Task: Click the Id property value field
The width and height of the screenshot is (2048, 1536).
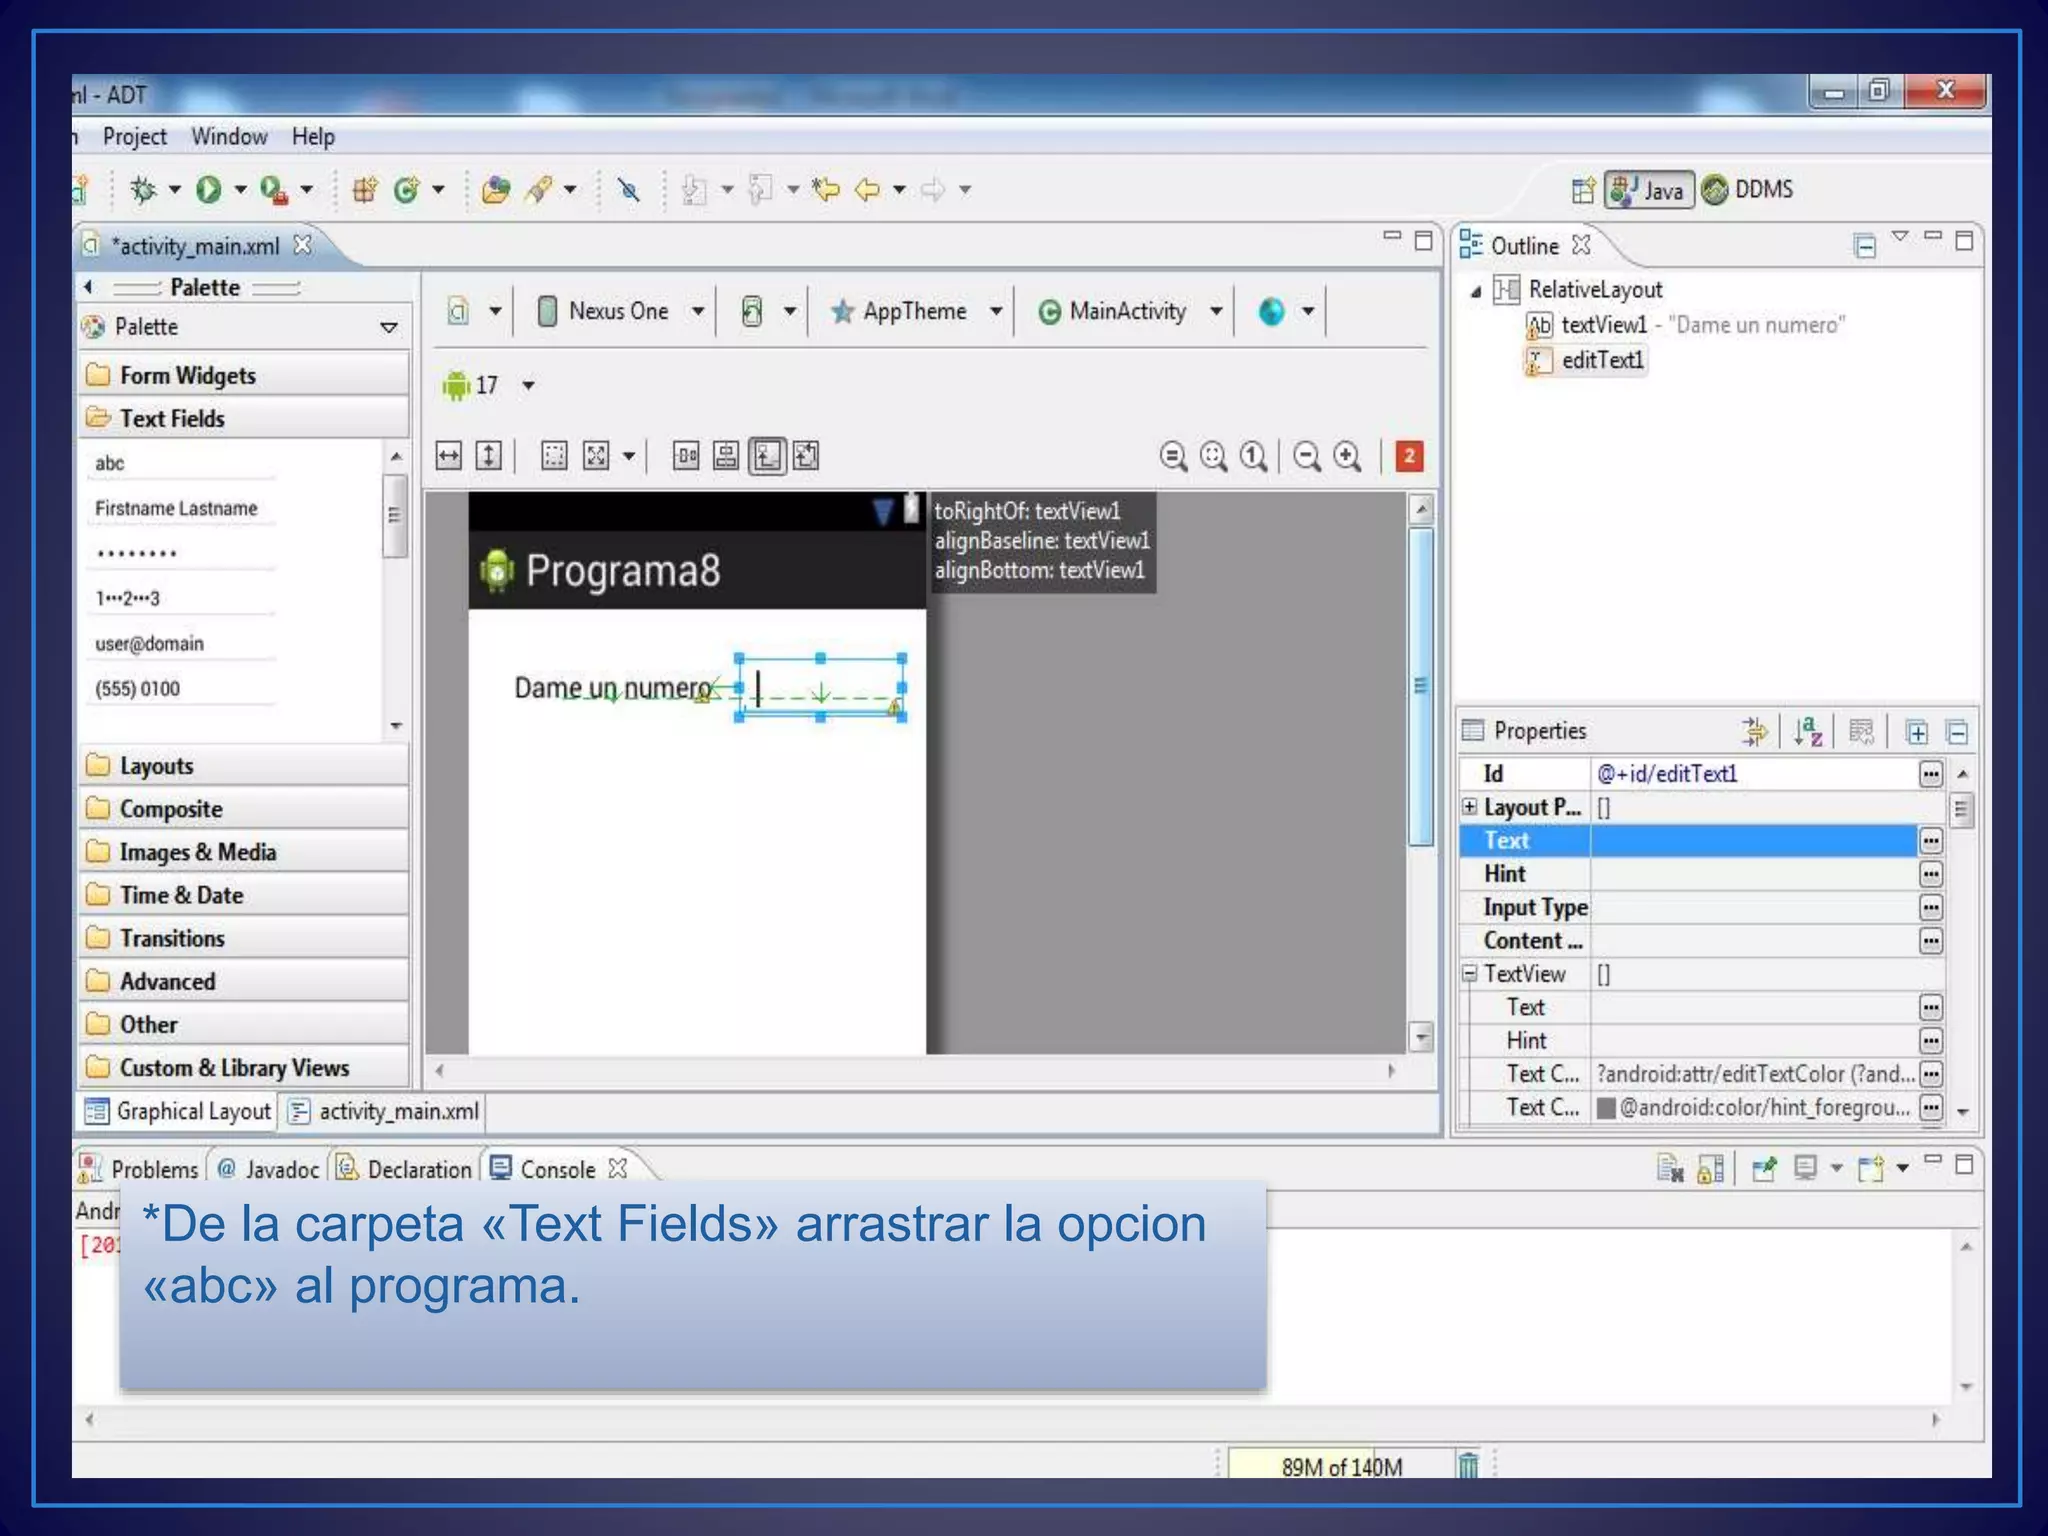Action: point(1755,773)
